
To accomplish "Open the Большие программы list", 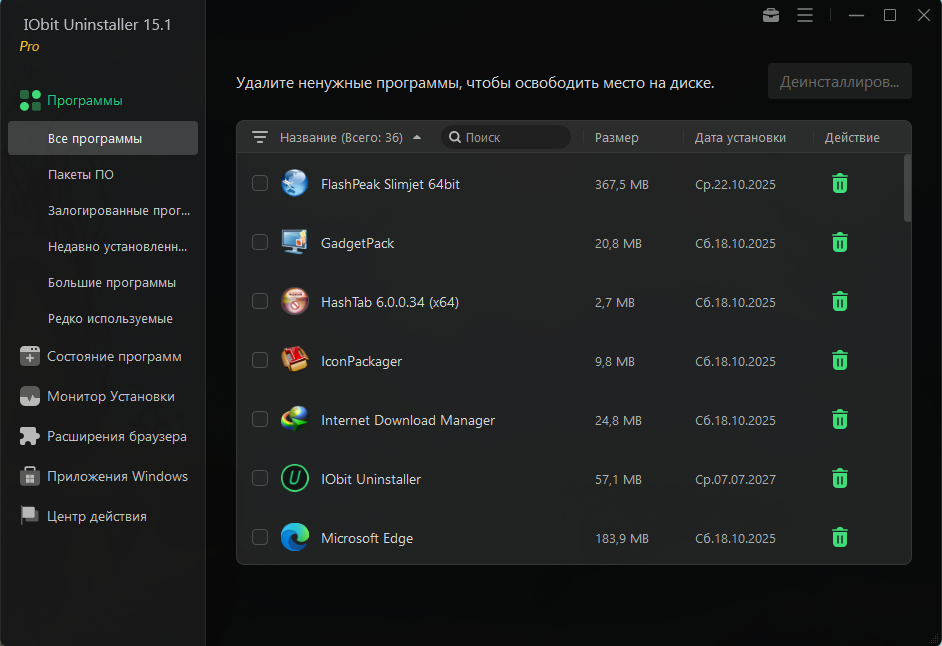I will (x=112, y=283).
